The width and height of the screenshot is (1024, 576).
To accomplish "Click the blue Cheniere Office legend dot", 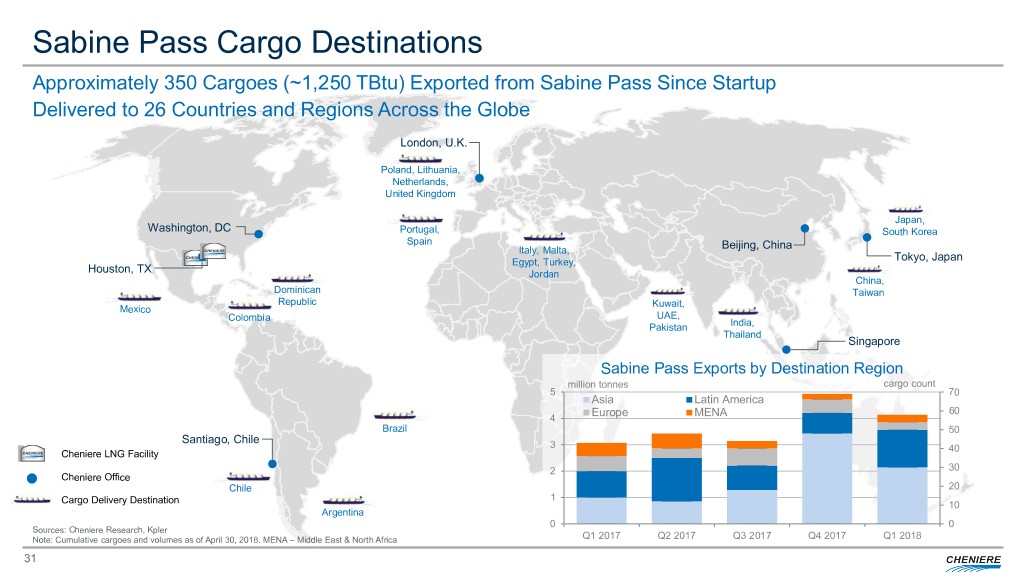I will pyautogui.click(x=33, y=477).
